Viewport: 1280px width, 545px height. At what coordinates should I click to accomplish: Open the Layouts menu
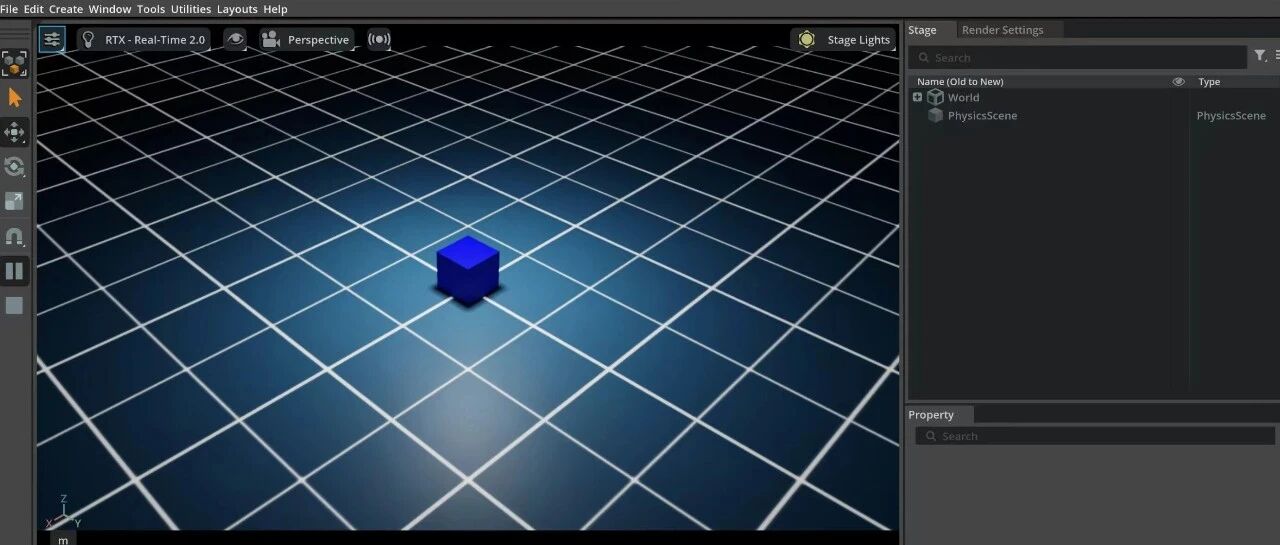[237, 9]
